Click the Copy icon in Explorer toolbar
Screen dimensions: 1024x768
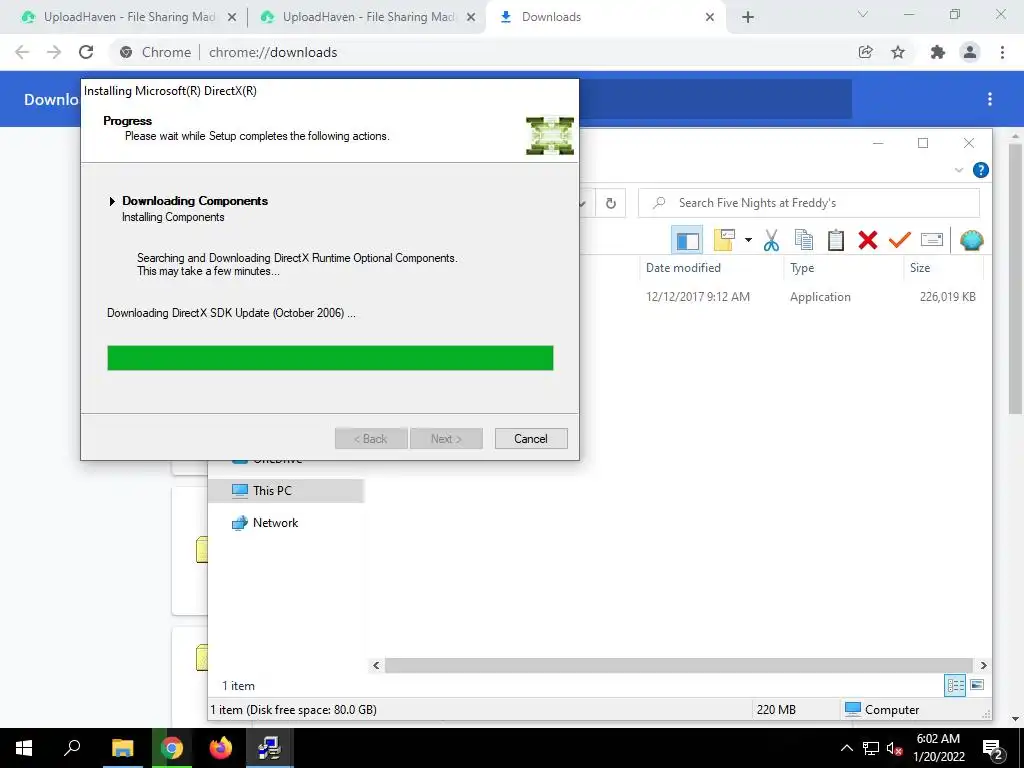coord(804,240)
